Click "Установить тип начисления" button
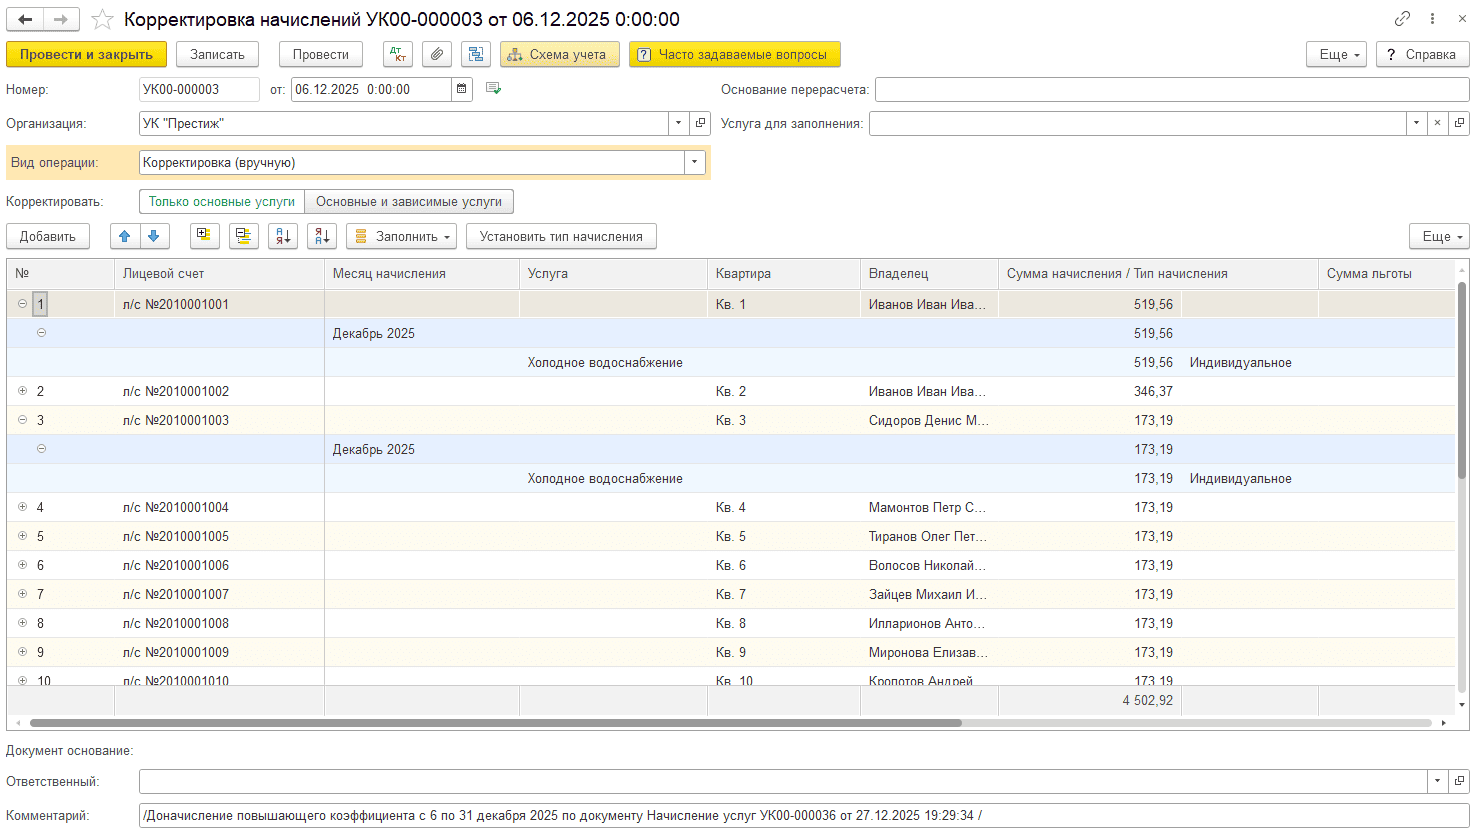1484x837 pixels. tap(561, 237)
